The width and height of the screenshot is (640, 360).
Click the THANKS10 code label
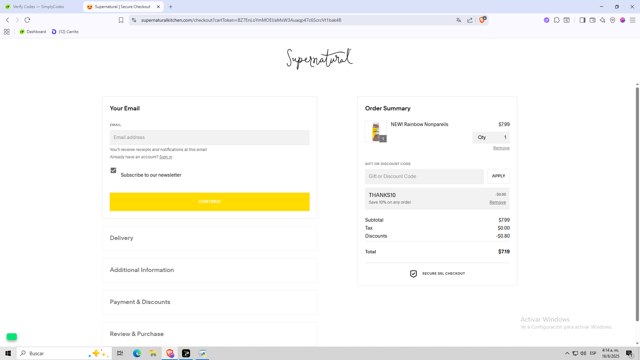click(382, 195)
